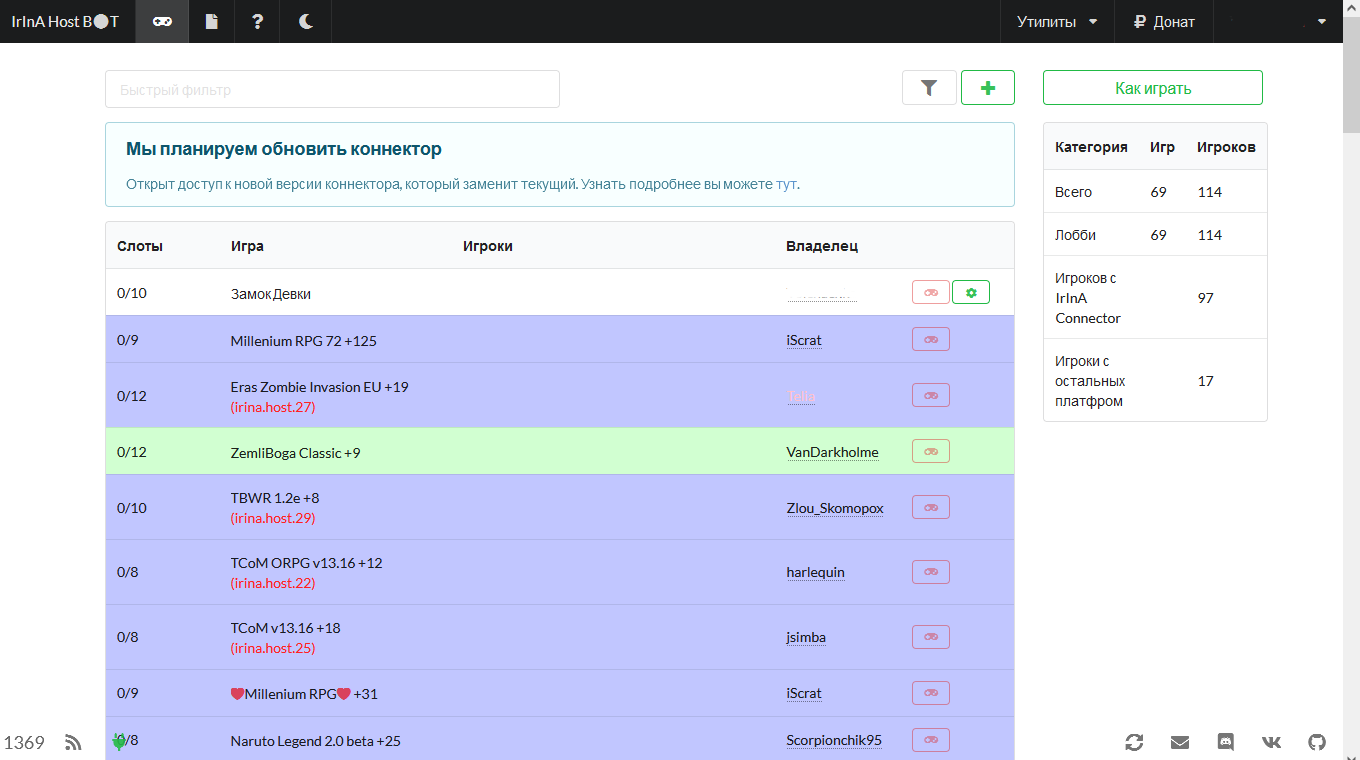
Task: Click the Категория header in stats table
Action: pyautogui.click(x=1091, y=147)
